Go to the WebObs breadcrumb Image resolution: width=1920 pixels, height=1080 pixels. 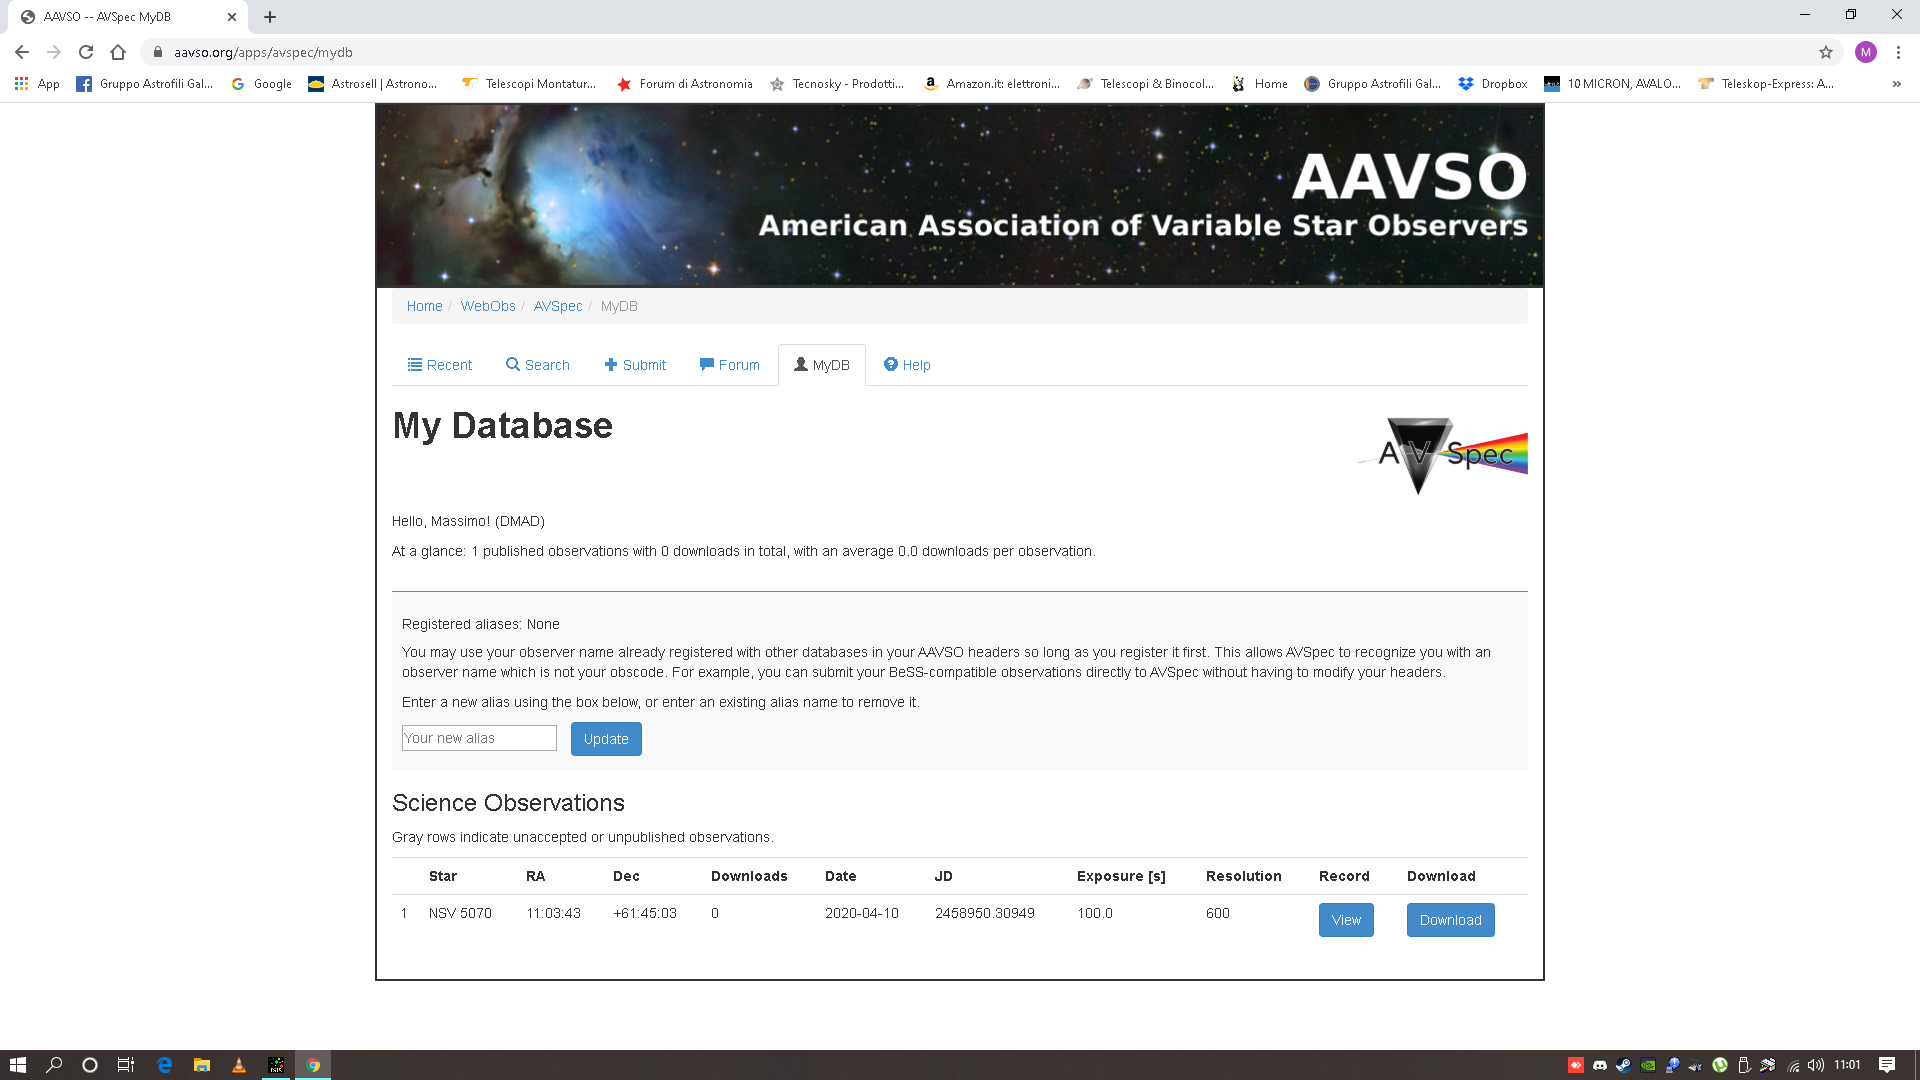click(x=488, y=306)
